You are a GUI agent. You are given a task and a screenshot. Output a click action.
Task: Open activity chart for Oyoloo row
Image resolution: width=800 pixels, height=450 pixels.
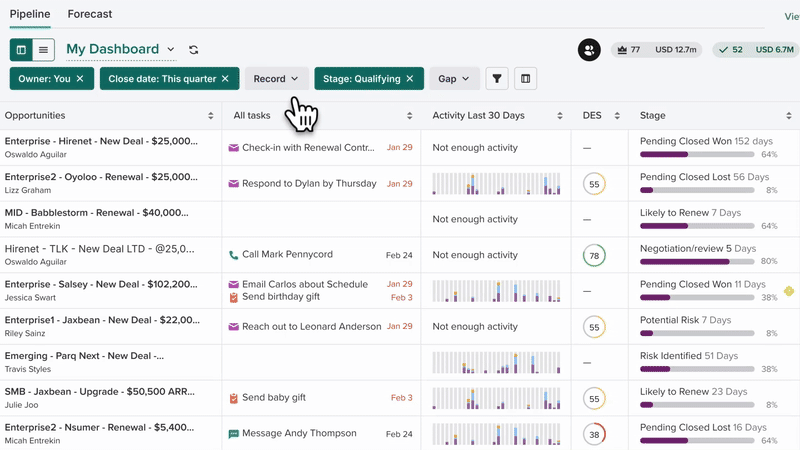coord(496,184)
